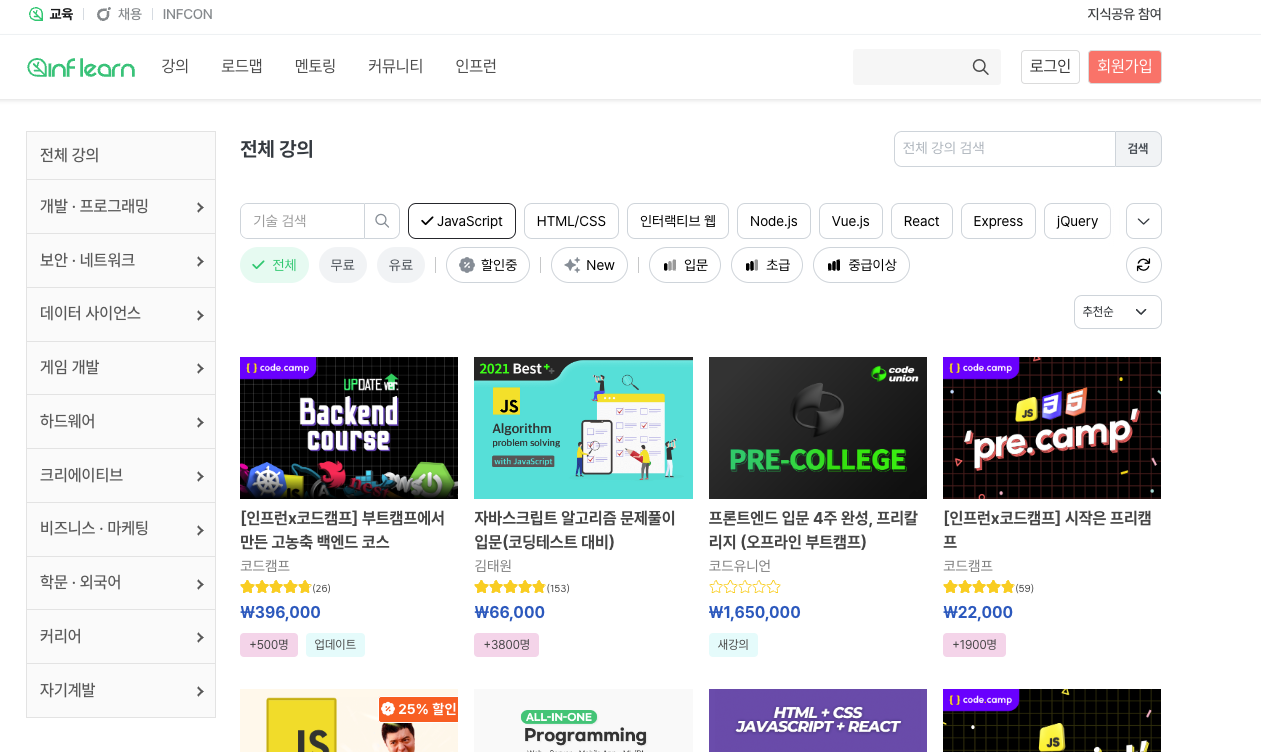Screen dimensions: 1261x752
Task: Click the 로그인 button
Action: tap(1050, 67)
